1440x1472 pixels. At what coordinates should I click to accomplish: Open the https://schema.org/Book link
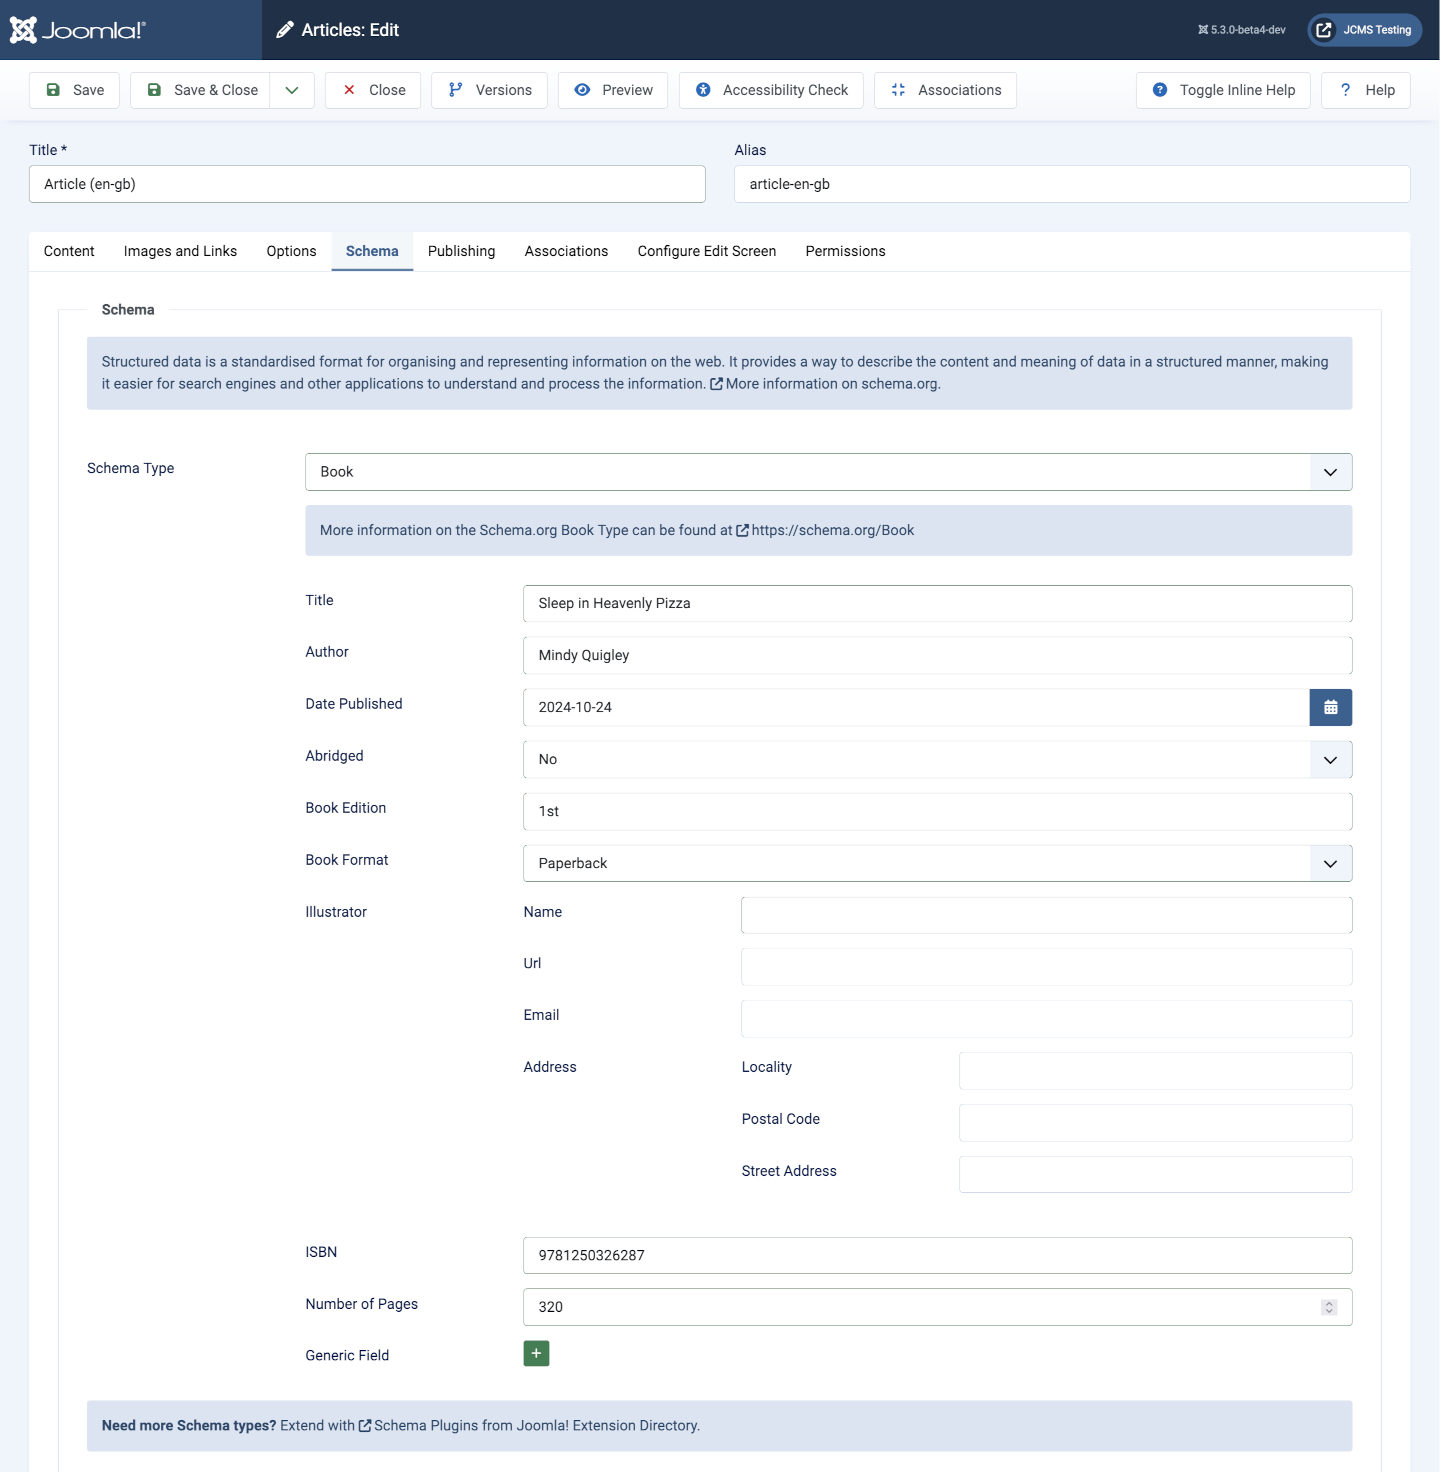(825, 530)
